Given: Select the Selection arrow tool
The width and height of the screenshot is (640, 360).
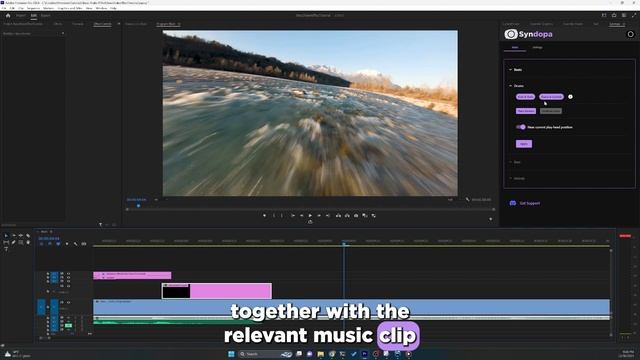Looking at the screenshot, I should [6, 236].
